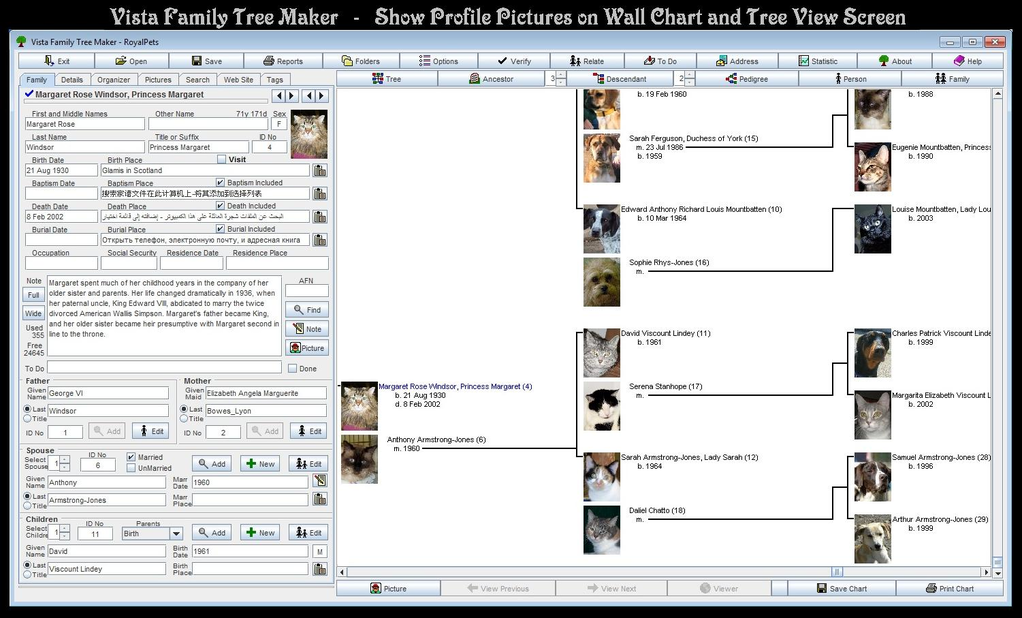Uncheck Burial Included
Image resolution: width=1022 pixels, height=618 pixels.
(x=220, y=229)
